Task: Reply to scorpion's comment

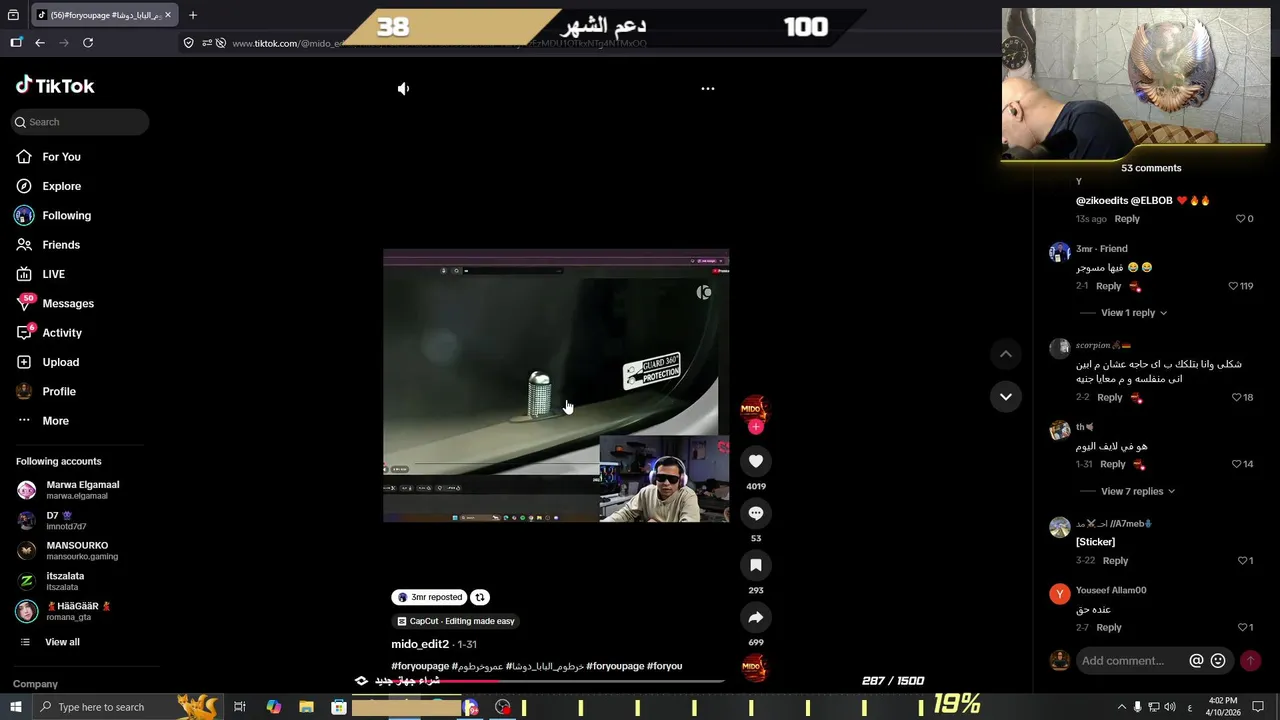Action: (x=1109, y=397)
